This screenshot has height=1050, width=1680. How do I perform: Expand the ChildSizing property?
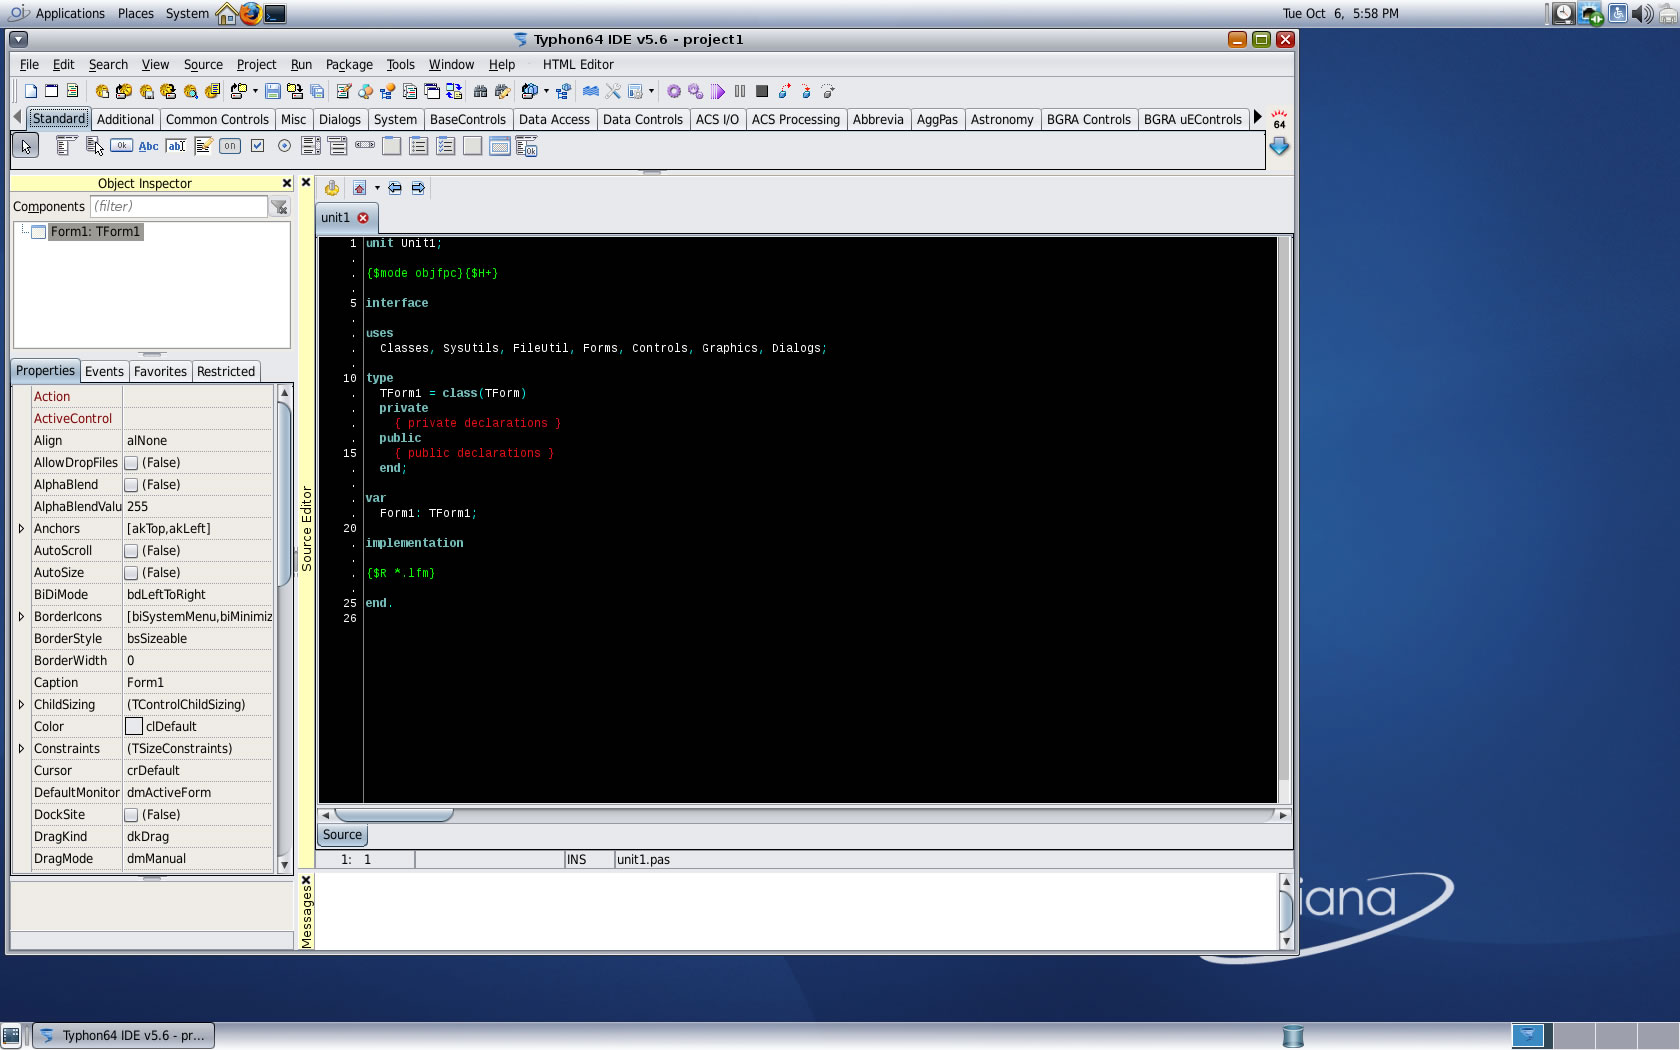pos(21,705)
